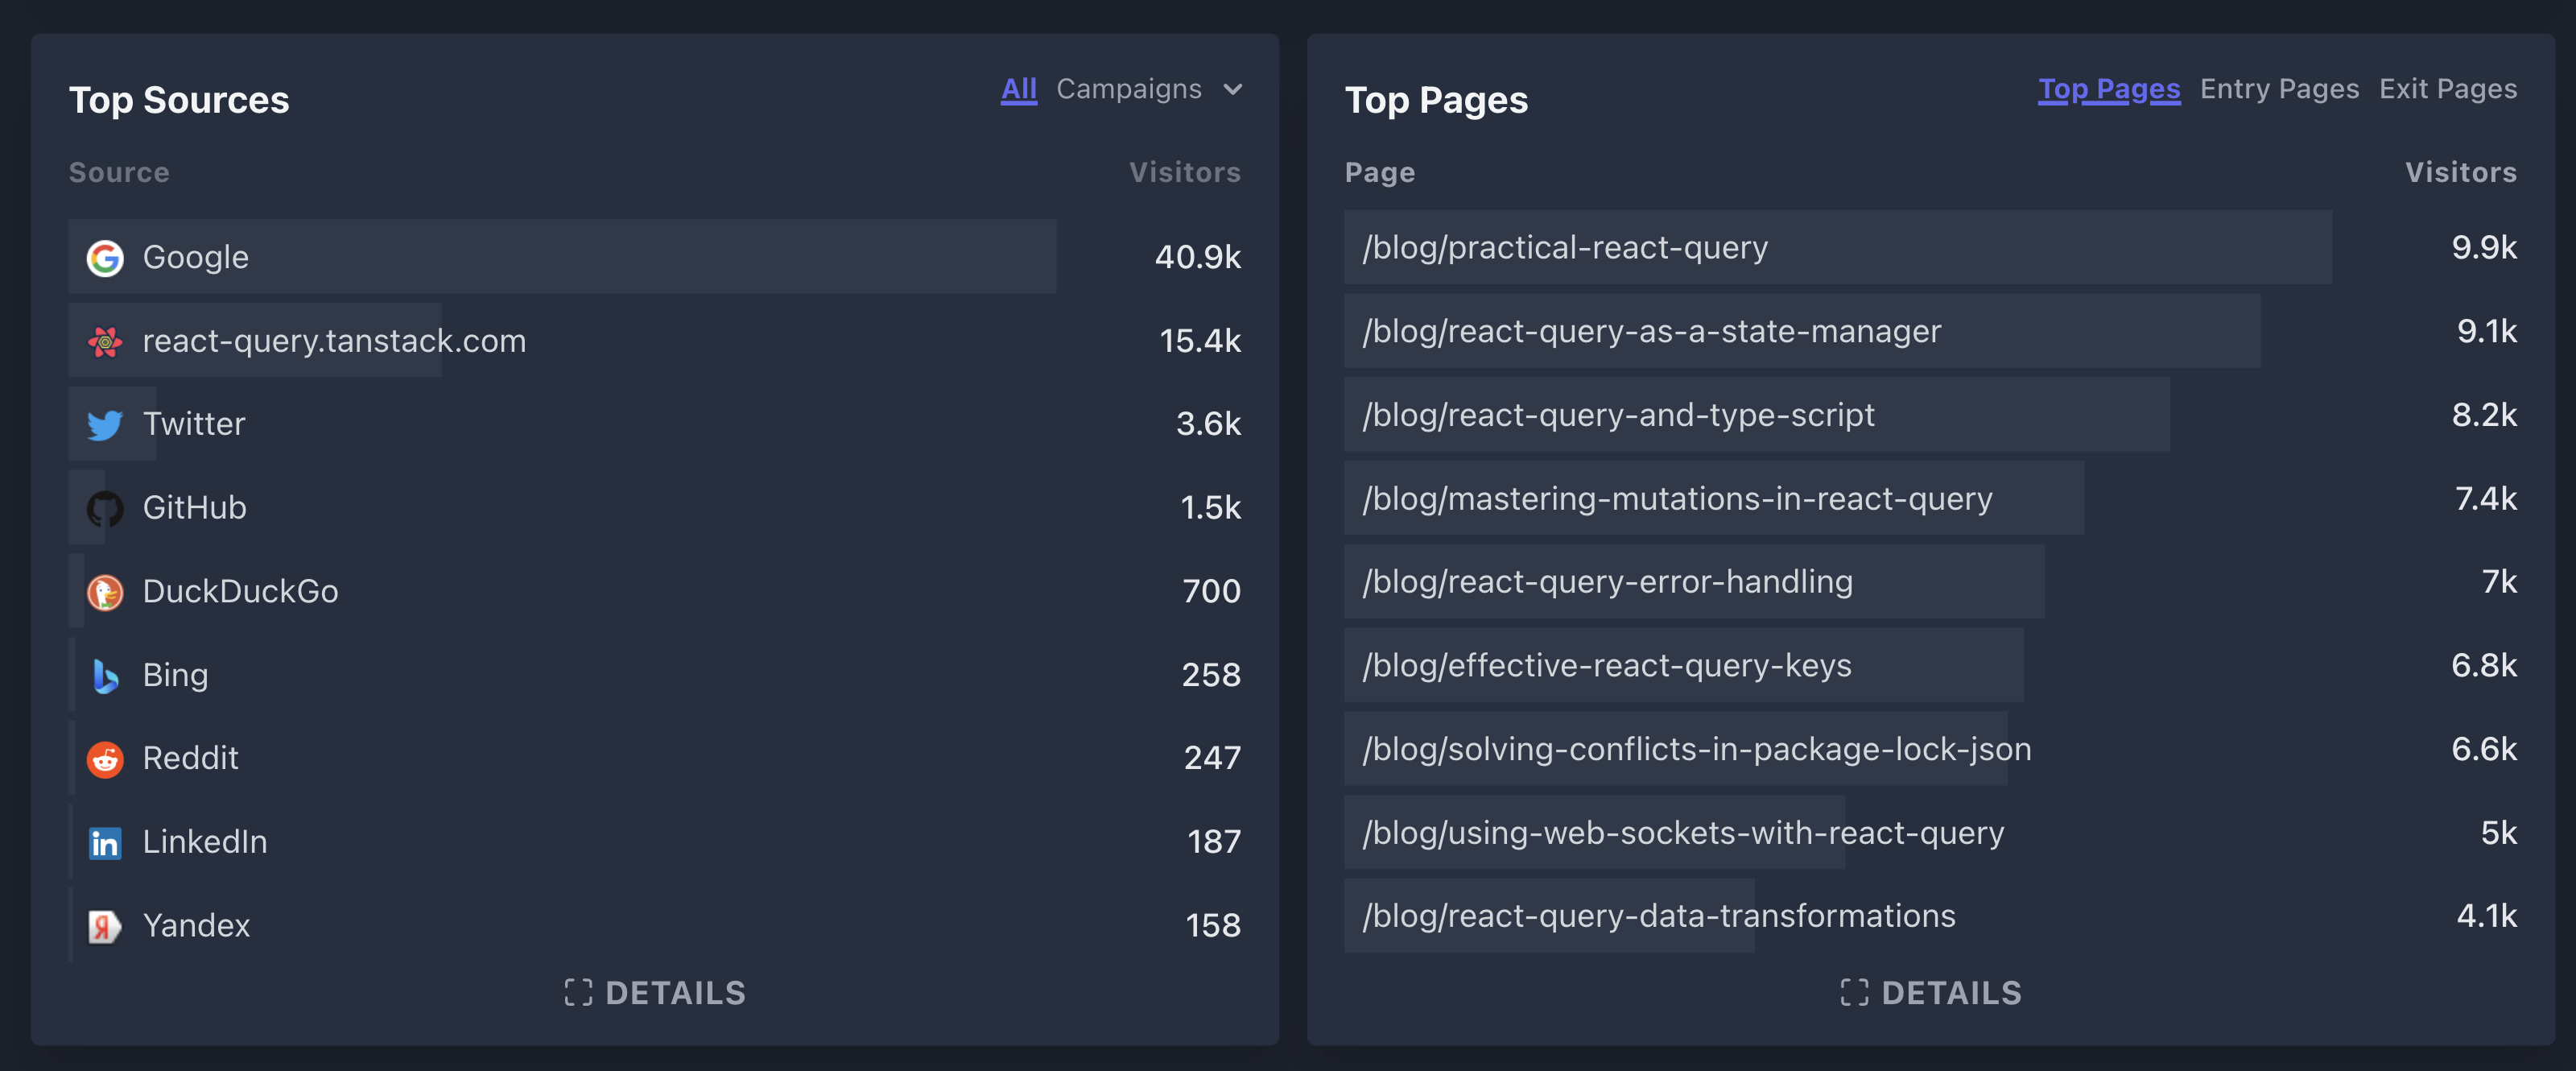Expand the Campaigns chevron in Top Sources
Image resolution: width=2576 pixels, height=1071 pixels.
1233,89
